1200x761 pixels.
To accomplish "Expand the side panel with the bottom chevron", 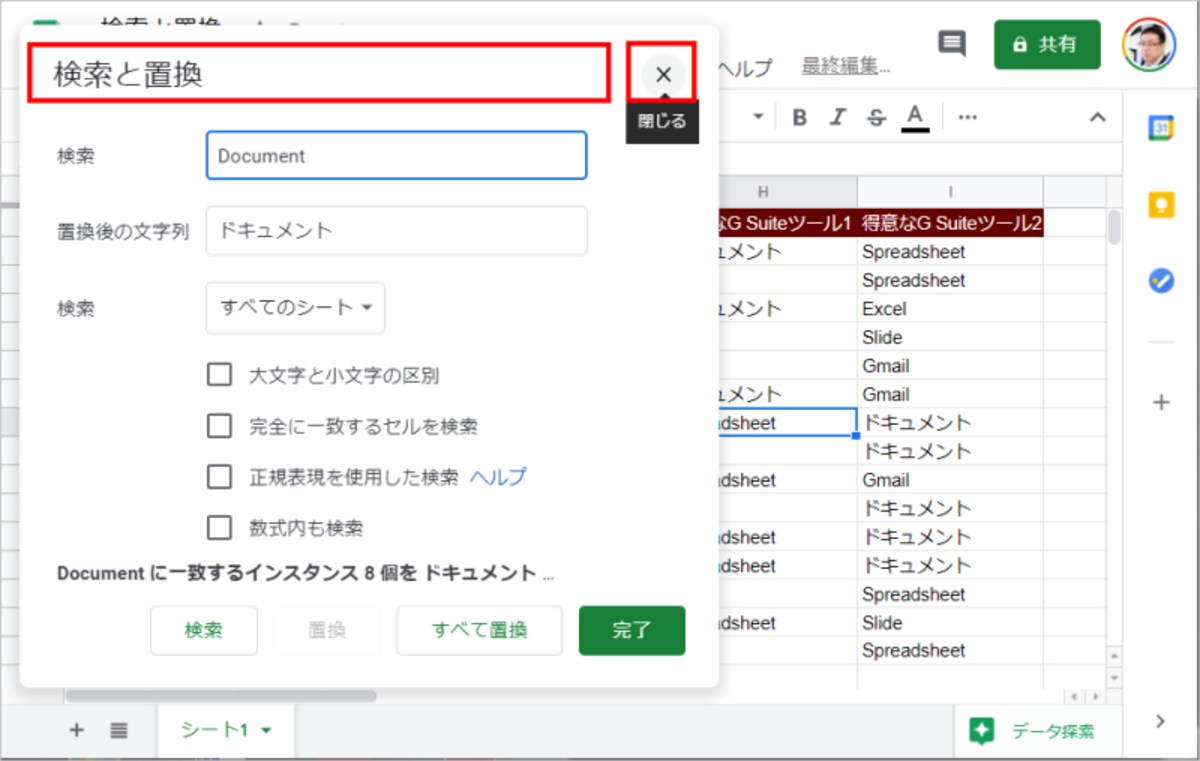I will (x=1160, y=720).
